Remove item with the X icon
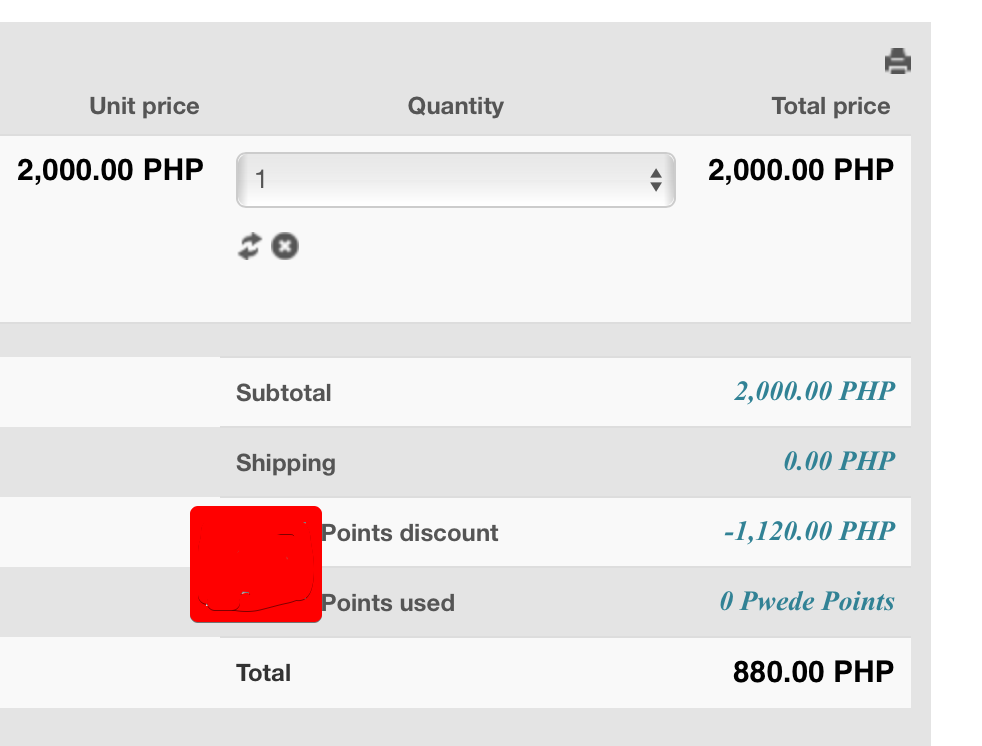The image size is (982, 746). click(x=285, y=245)
